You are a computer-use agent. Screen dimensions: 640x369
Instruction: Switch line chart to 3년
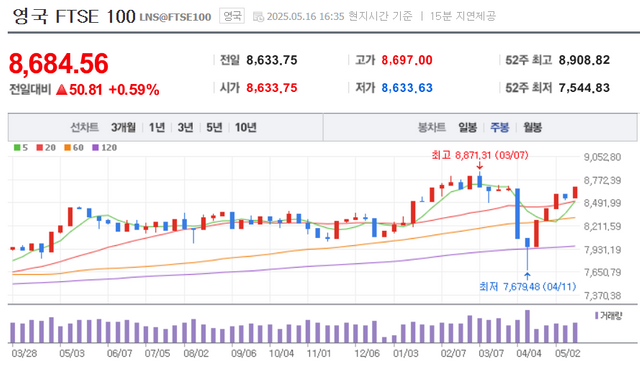pos(185,127)
